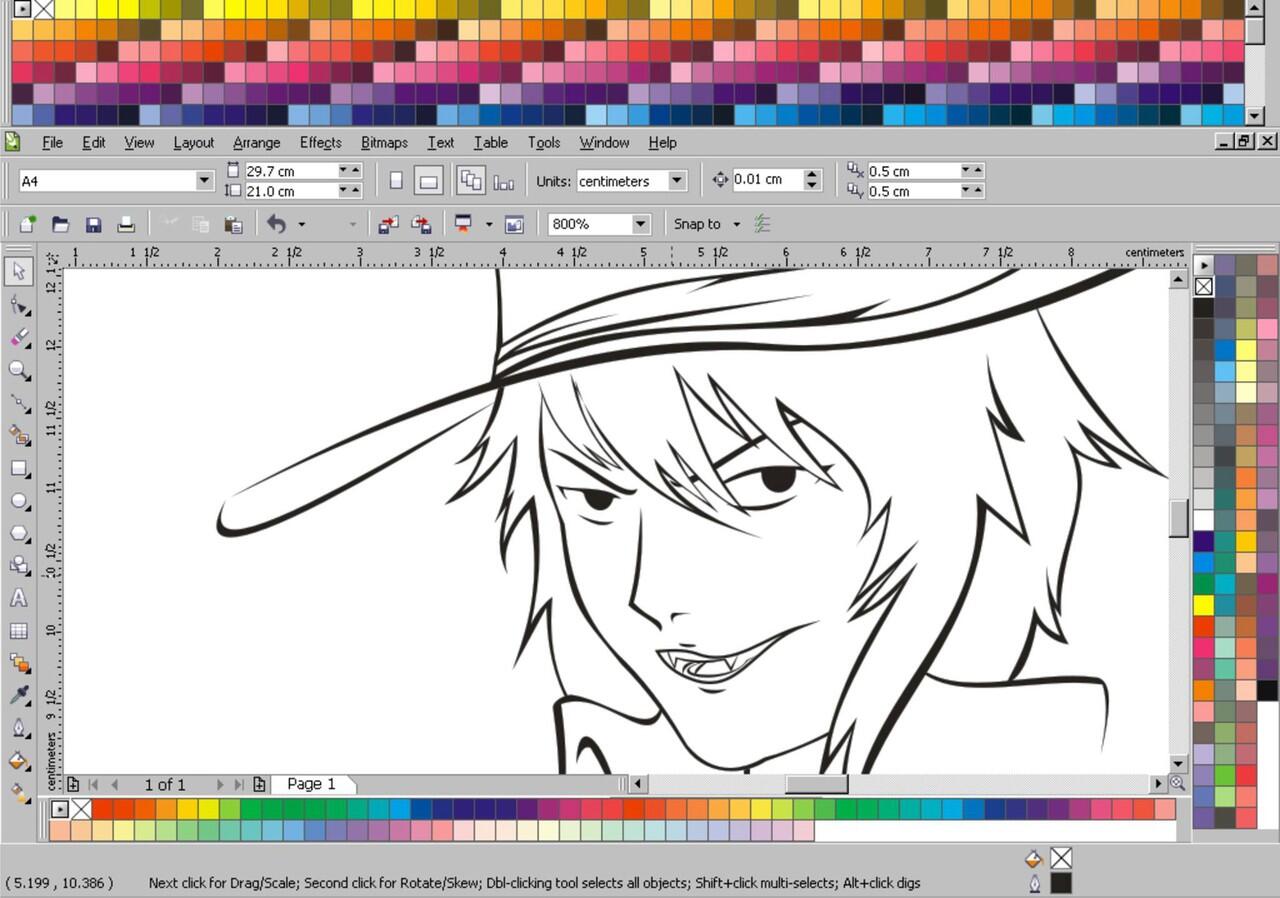Save the document with the floppy icon

pyautogui.click(x=93, y=224)
